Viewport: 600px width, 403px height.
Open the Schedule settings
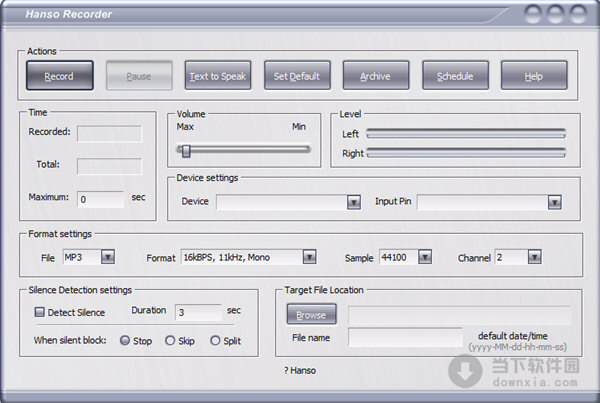[455, 76]
